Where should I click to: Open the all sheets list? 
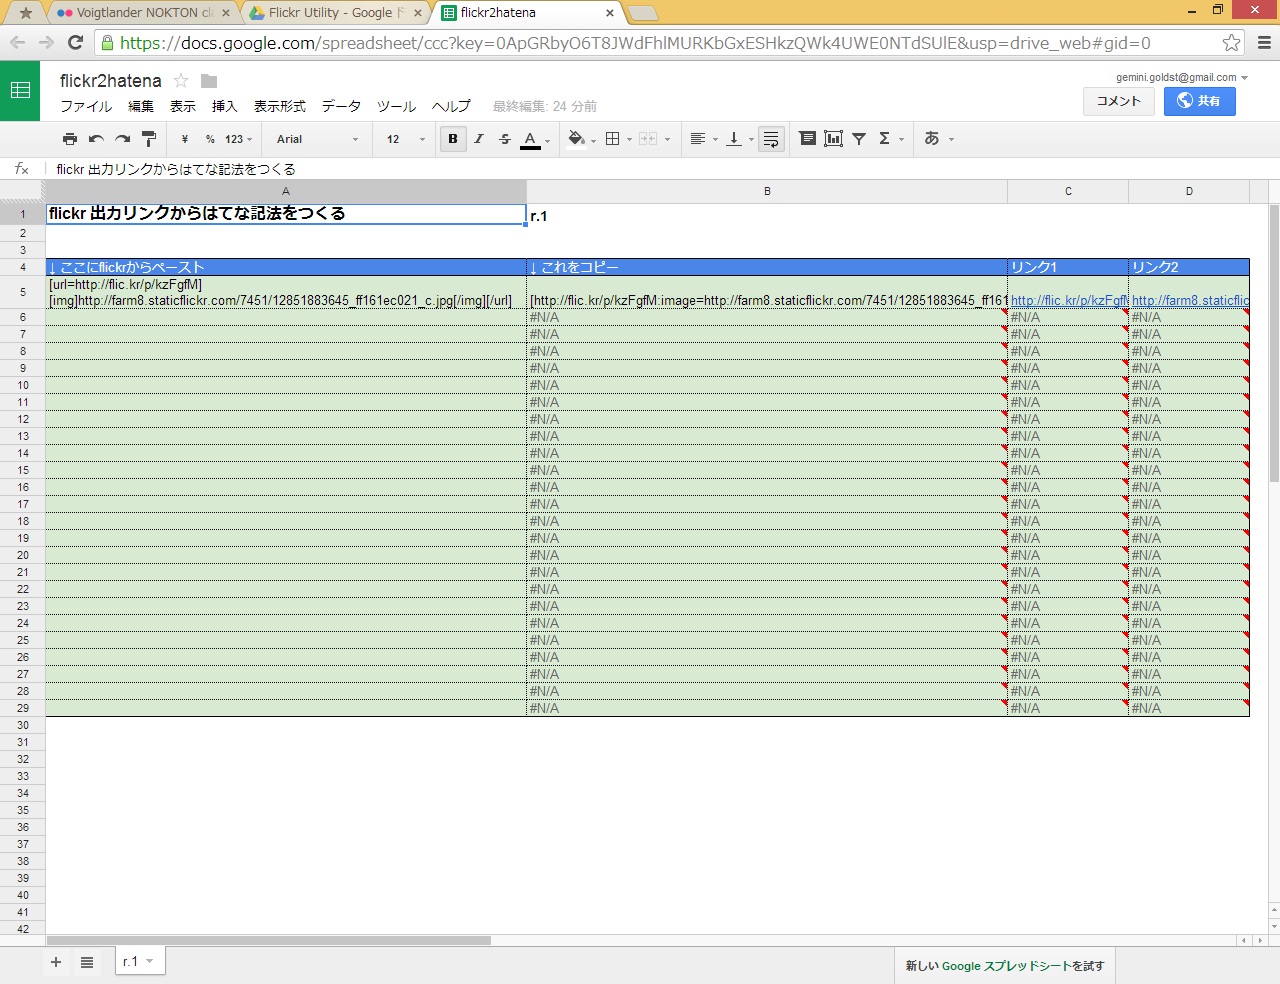87,962
